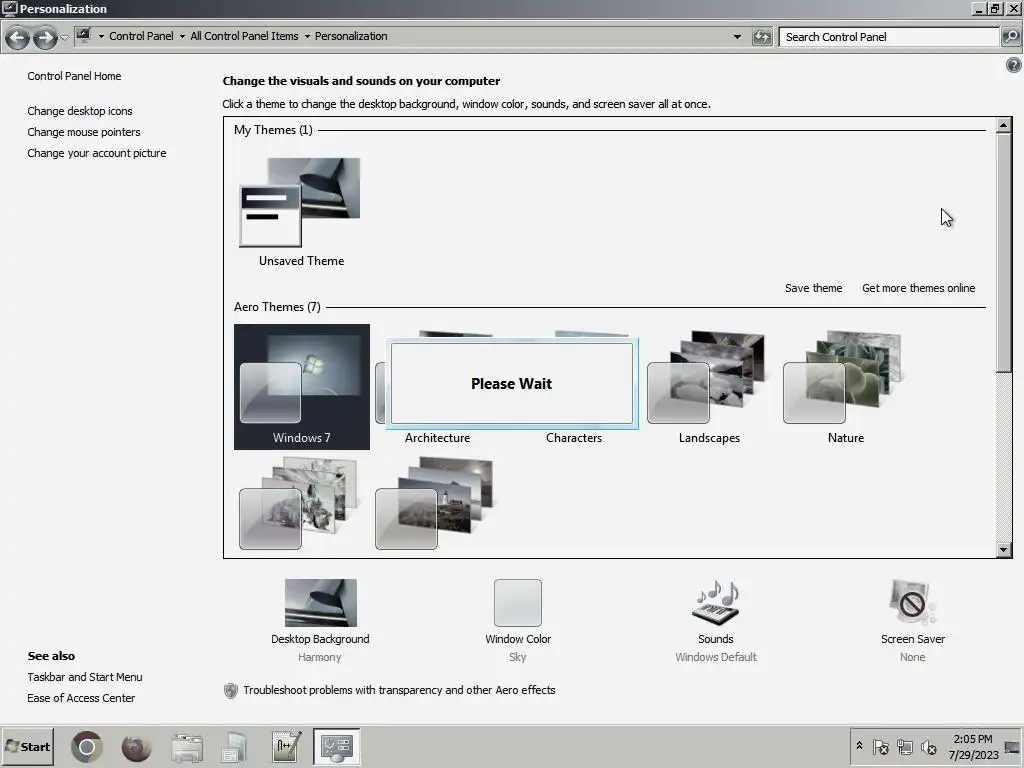Click the muted volume tray icon
Screen dimensions: 1024x768
point(928,746)
